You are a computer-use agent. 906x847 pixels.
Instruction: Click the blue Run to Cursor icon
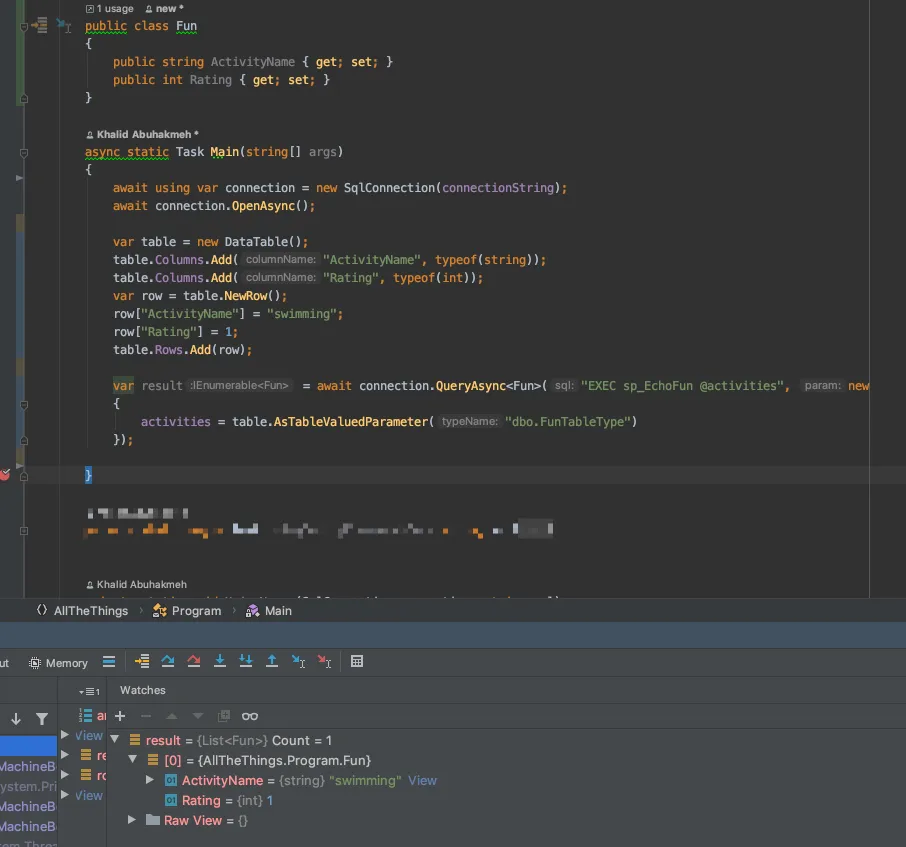(x=298, y=662)
